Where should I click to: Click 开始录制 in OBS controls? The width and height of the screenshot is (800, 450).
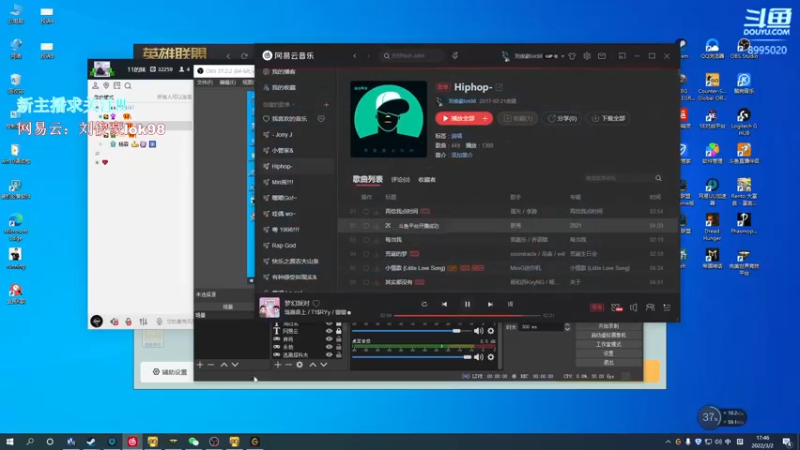coord(609,326)
